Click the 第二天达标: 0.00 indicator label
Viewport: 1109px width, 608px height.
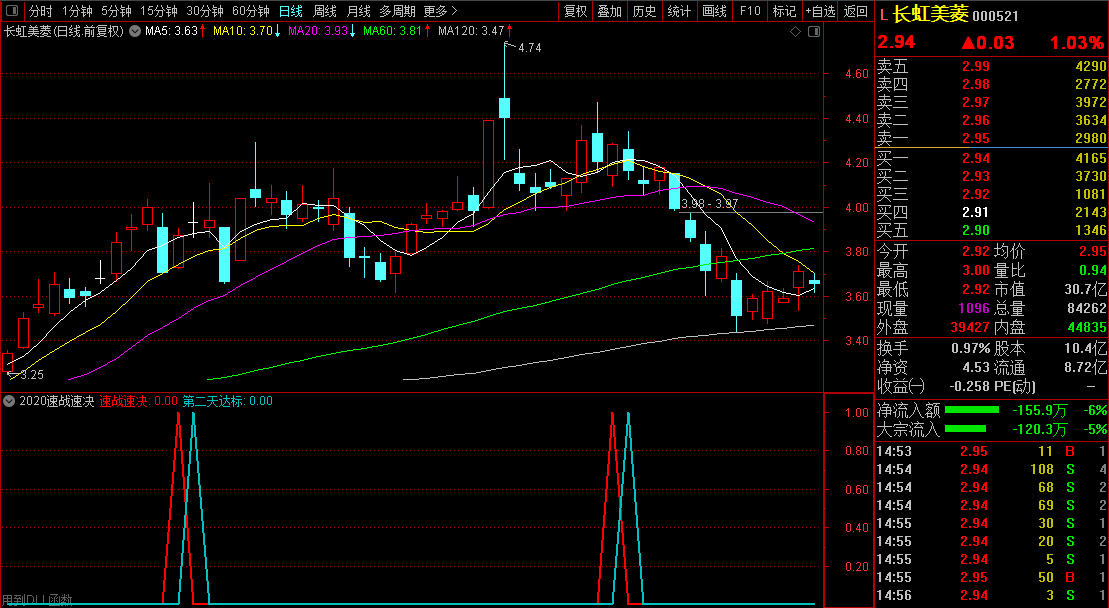[228, 401]
